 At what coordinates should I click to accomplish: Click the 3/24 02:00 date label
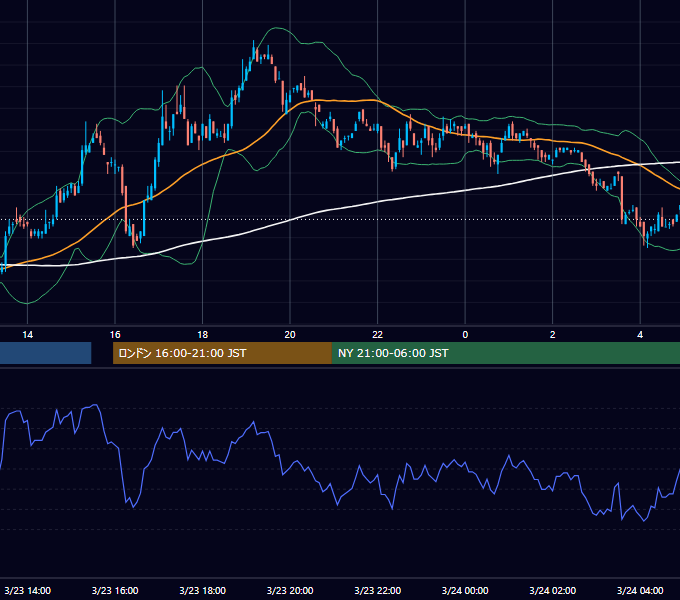coord(552,590)
